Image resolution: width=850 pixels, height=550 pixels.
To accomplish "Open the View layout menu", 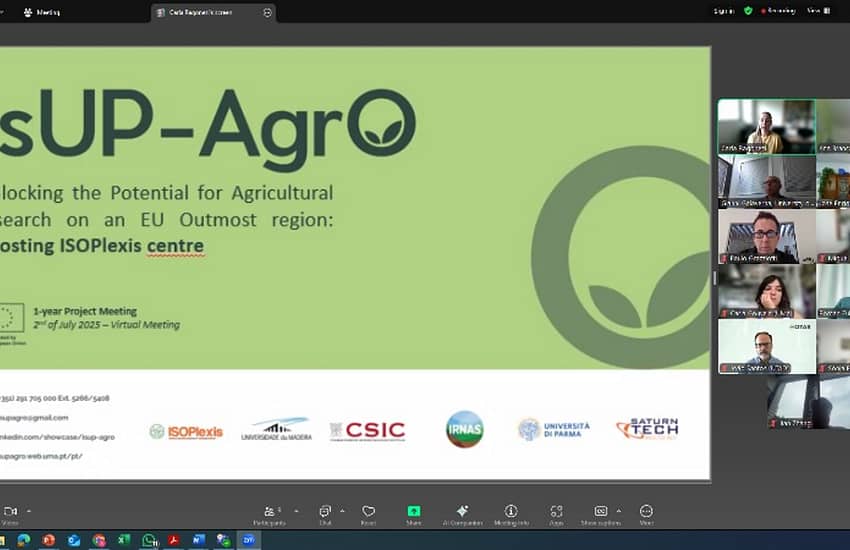I will pyautogui.click(x=819, y=11).
